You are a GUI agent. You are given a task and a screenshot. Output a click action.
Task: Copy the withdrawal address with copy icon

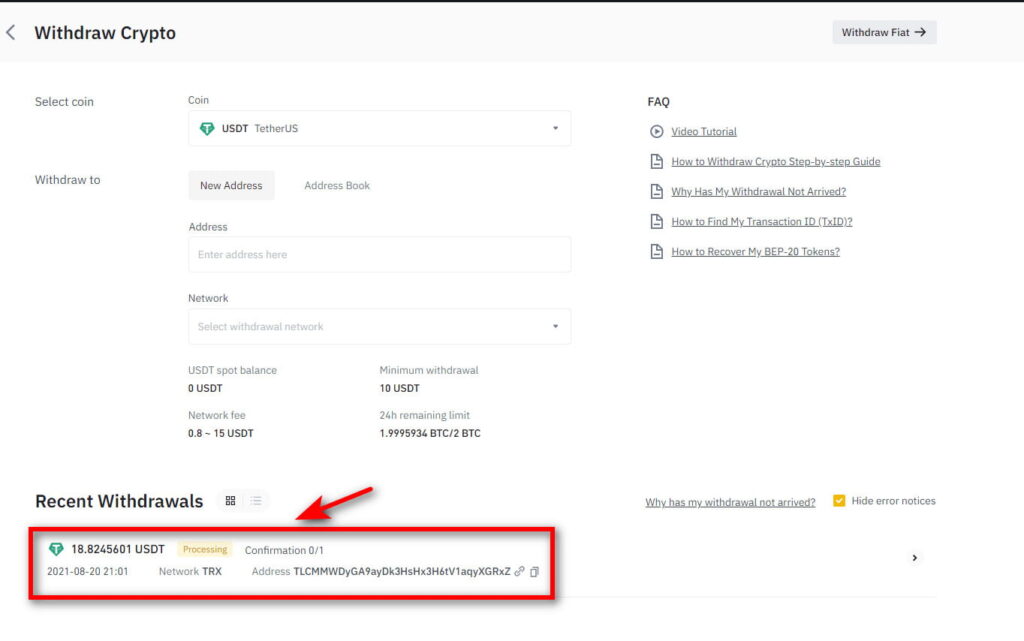534,572
